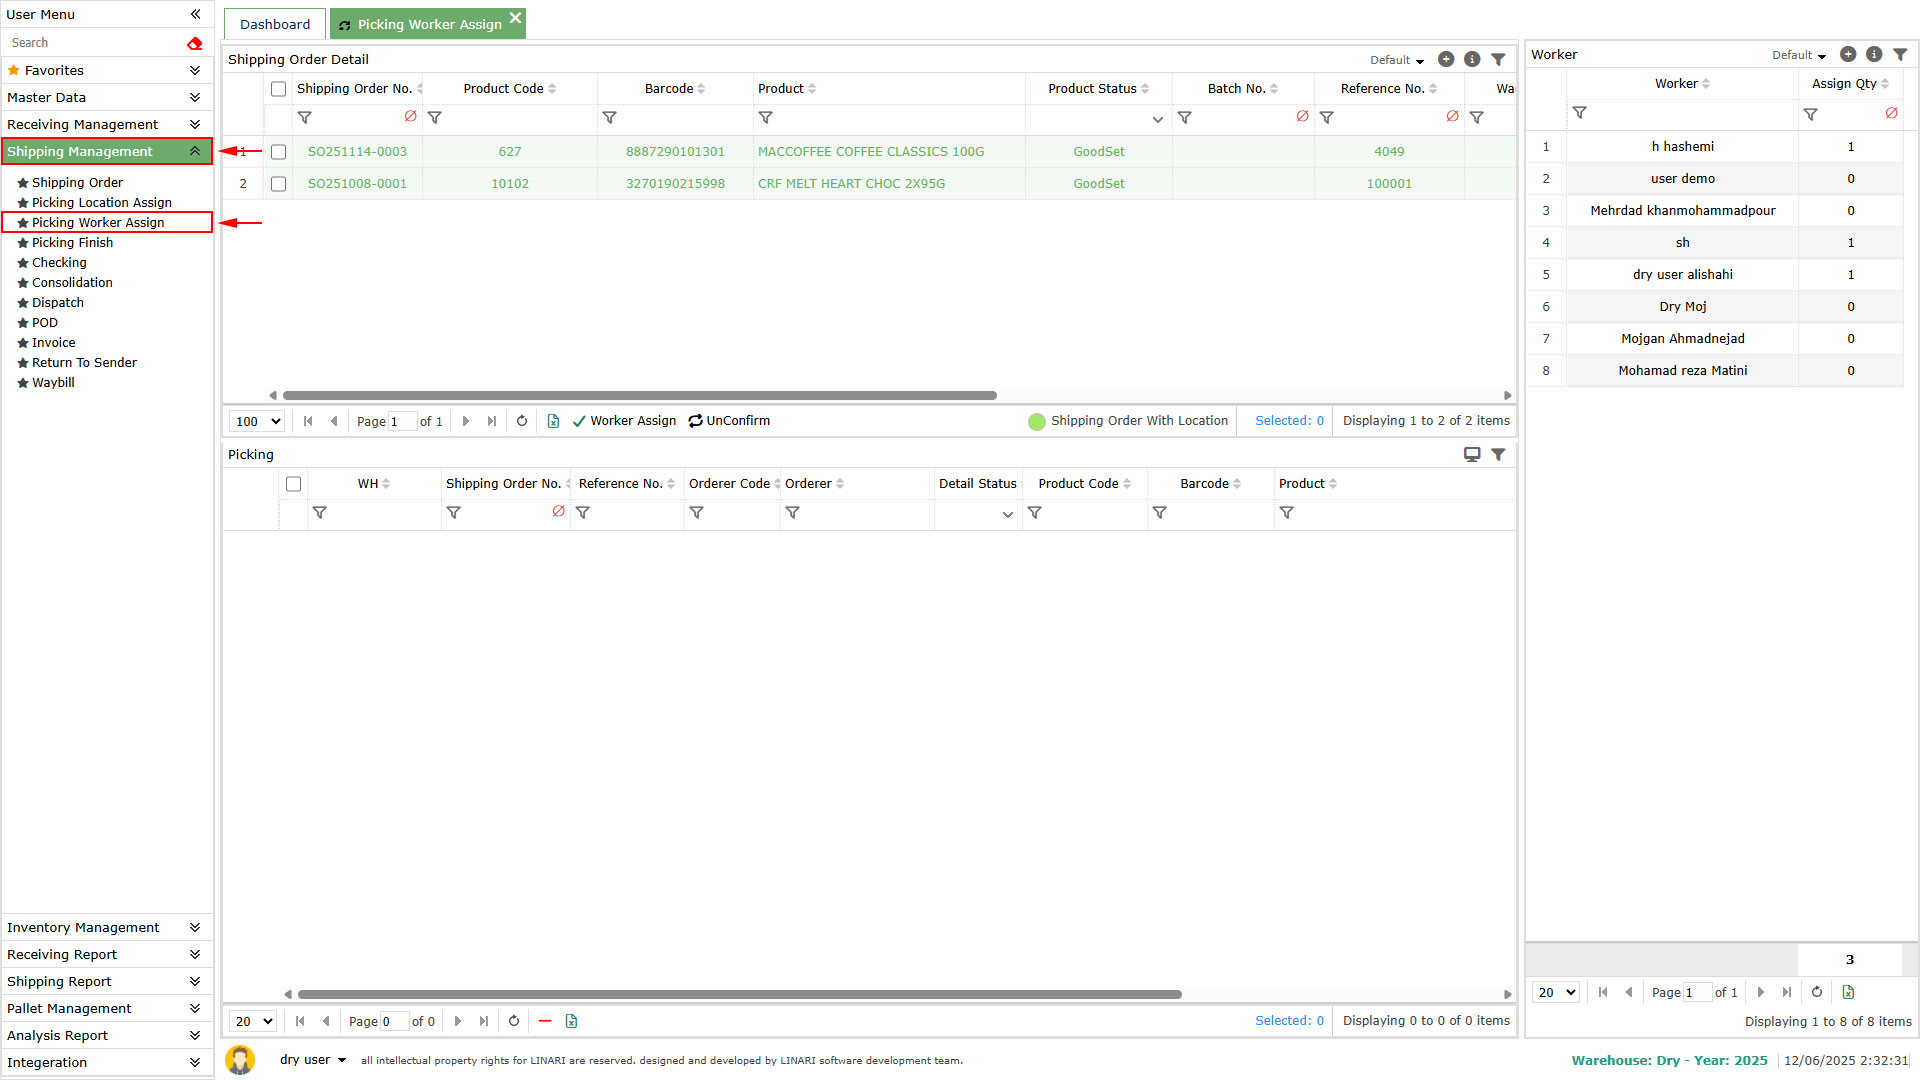Check the row for order SO251114-0003
Image resolution: width=1920 pixels, height=1080 pixels.
(279, 152)
